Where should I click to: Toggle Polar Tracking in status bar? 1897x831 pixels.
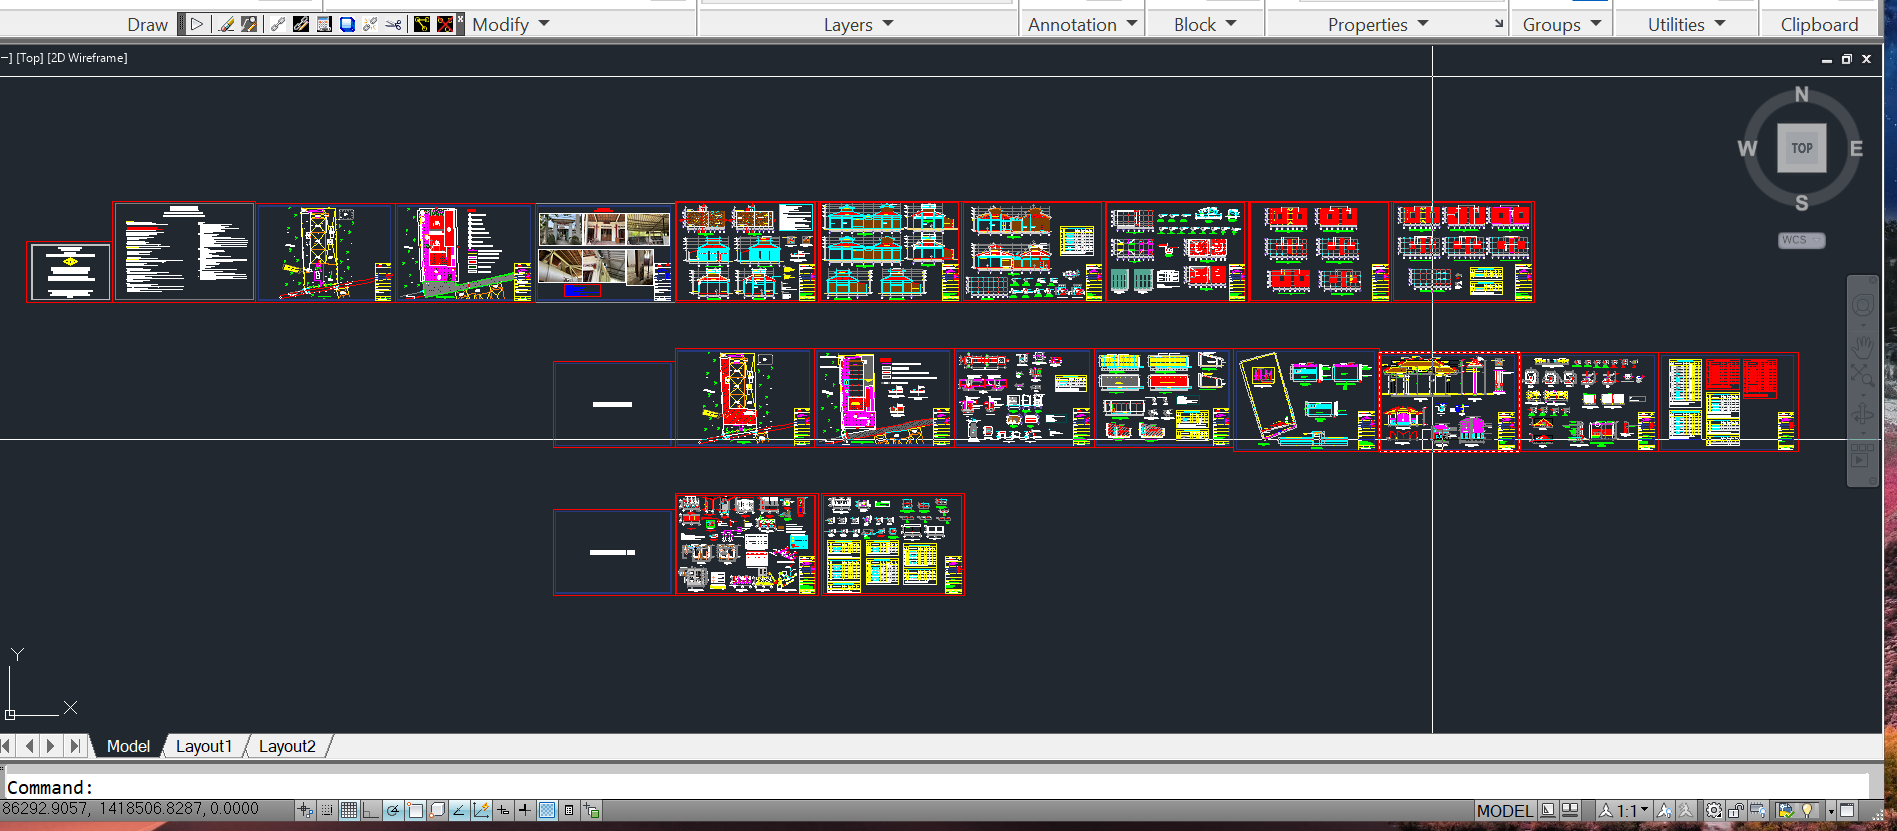(393, 810)
